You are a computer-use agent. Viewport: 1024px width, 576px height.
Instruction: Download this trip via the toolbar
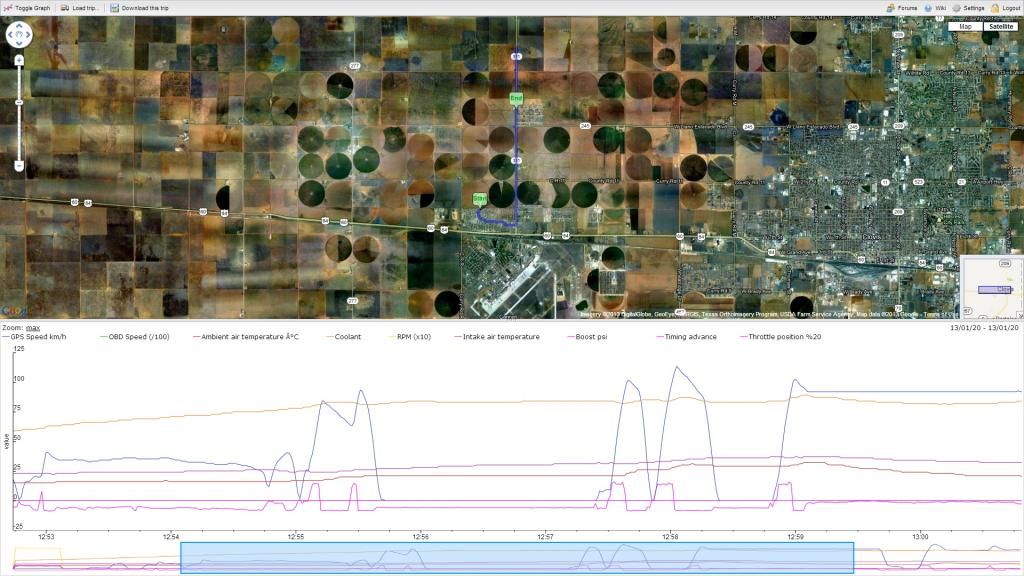[x=139, y=8]
